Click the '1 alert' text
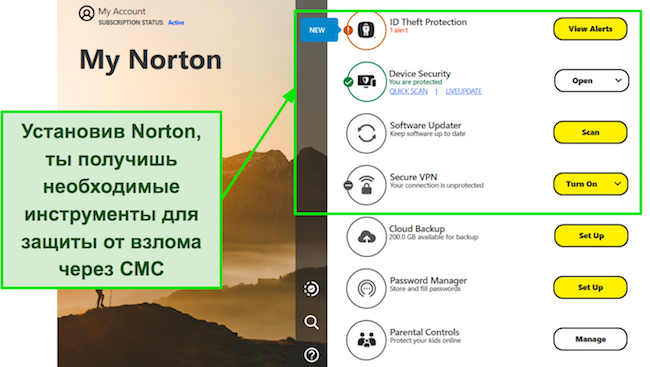 (399, 30)
